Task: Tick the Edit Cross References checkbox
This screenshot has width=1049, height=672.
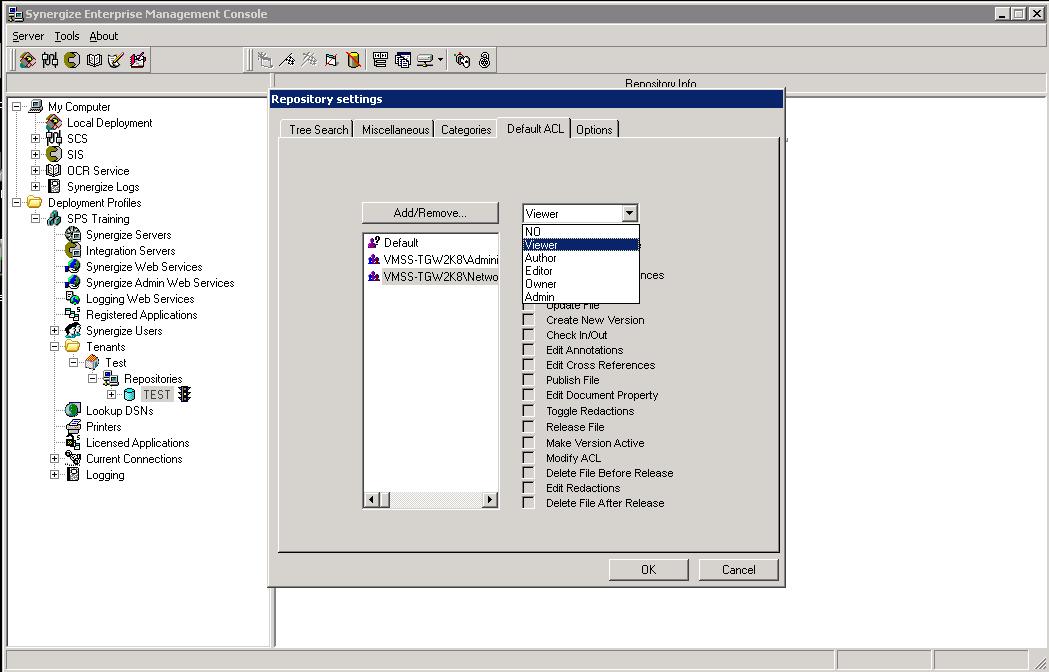Action: point(529,365)
